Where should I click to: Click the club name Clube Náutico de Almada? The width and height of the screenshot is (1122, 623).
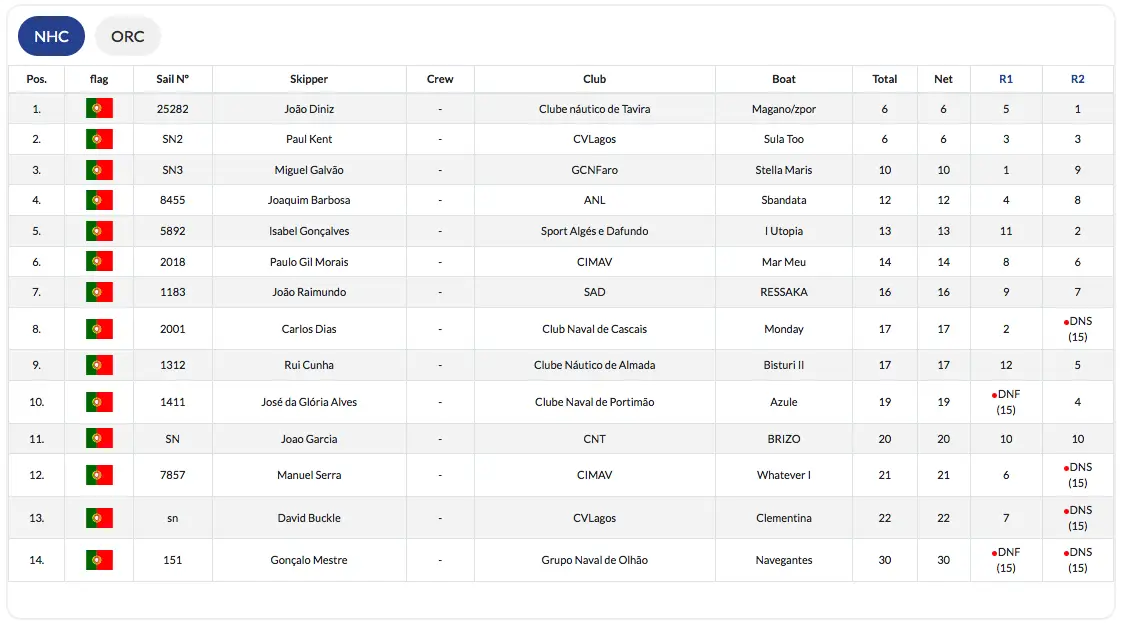[594, 365]
